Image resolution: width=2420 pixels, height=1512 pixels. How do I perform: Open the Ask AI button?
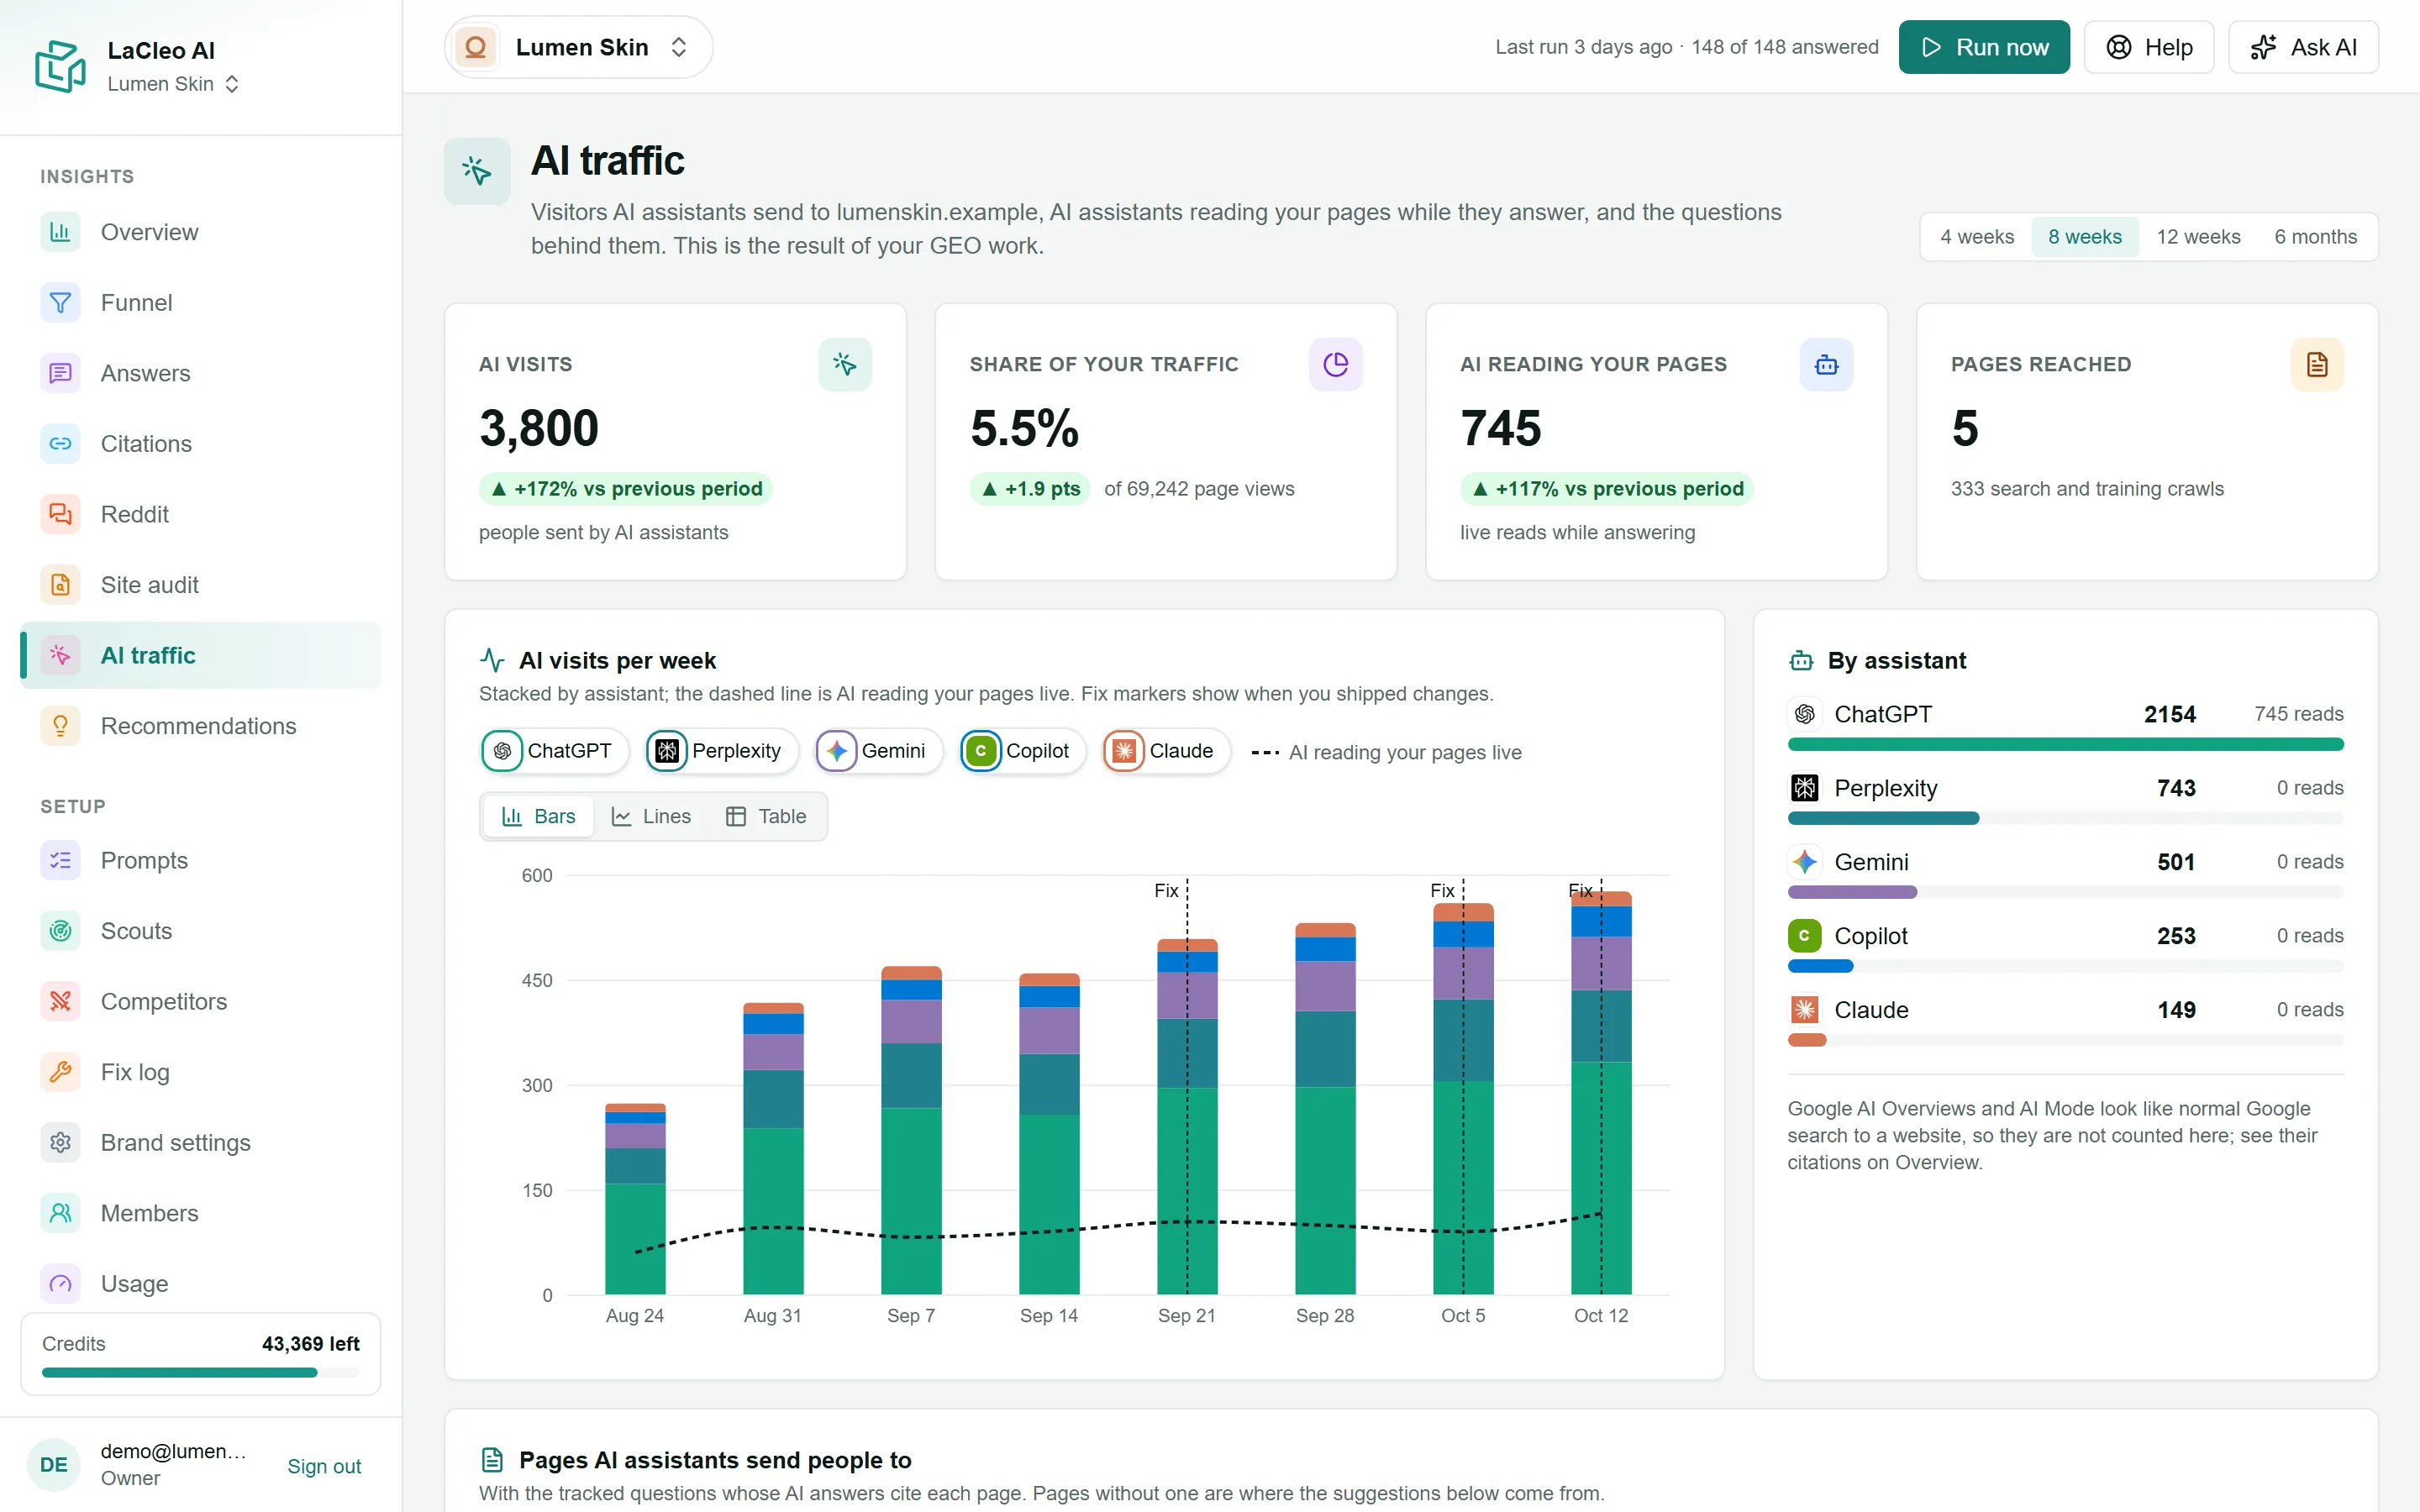tap(2303, 47)
